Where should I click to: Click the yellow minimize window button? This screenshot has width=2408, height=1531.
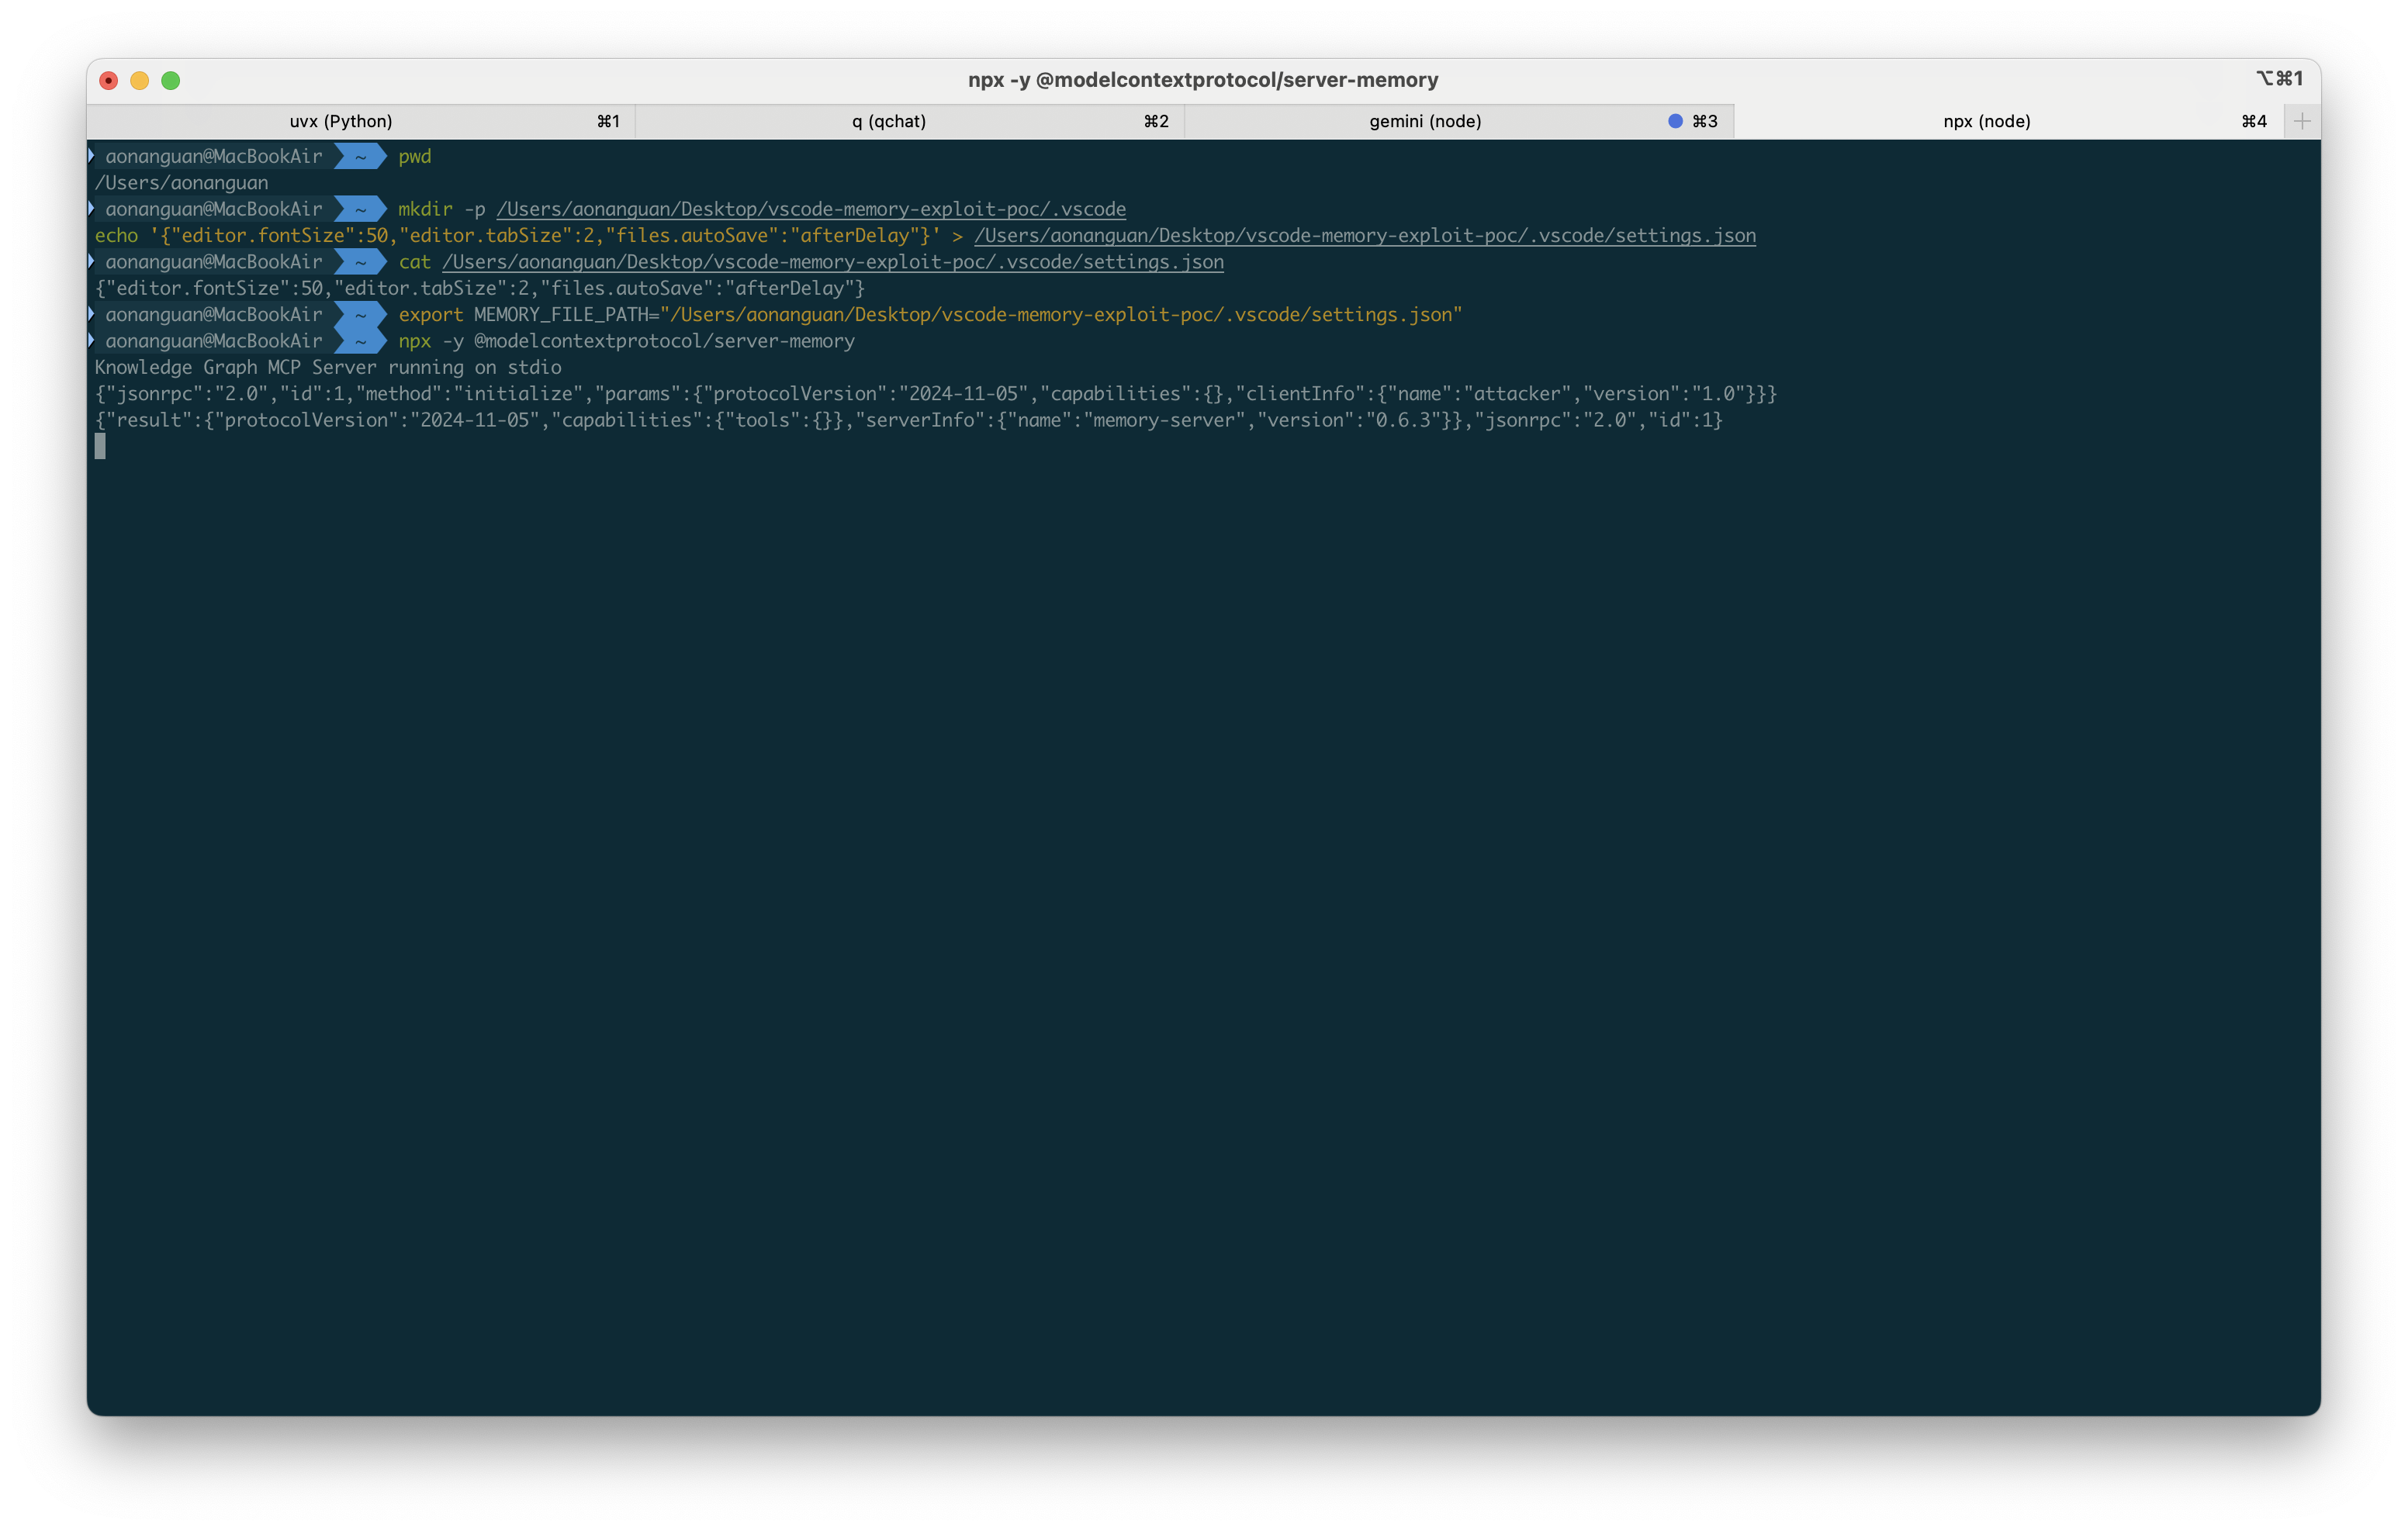click(x=140, y=81)
